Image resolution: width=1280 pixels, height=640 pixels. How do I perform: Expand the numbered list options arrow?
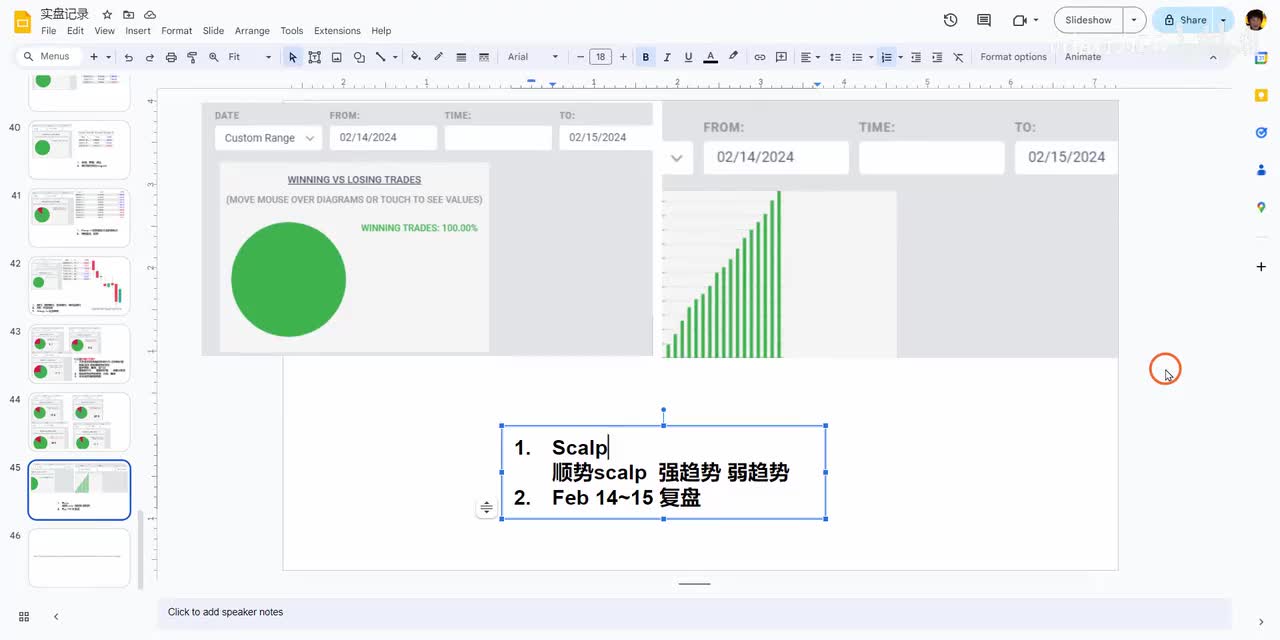click(900, 57)
